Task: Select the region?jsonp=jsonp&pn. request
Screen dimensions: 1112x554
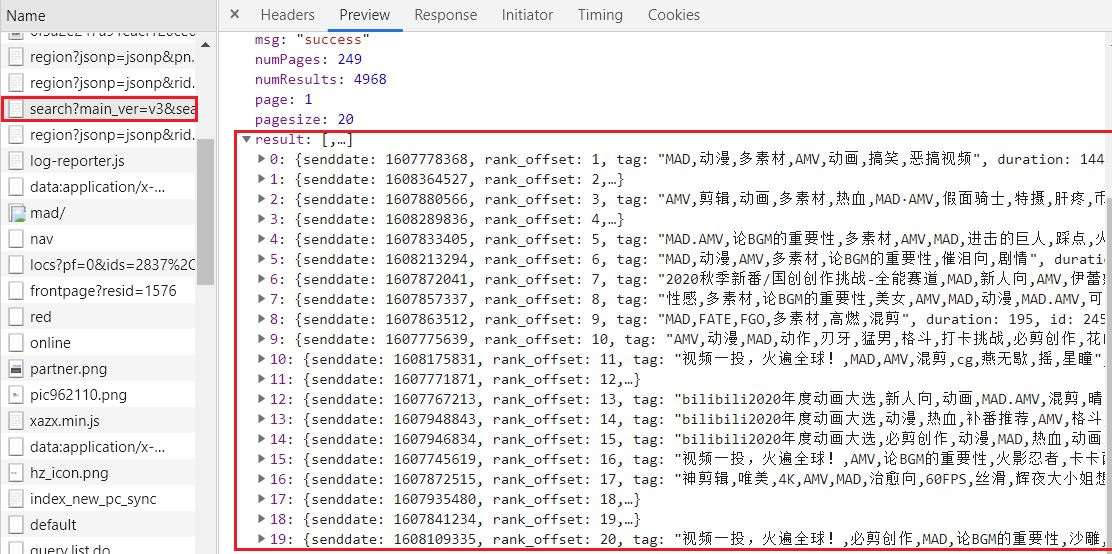Action: point(98,57)
